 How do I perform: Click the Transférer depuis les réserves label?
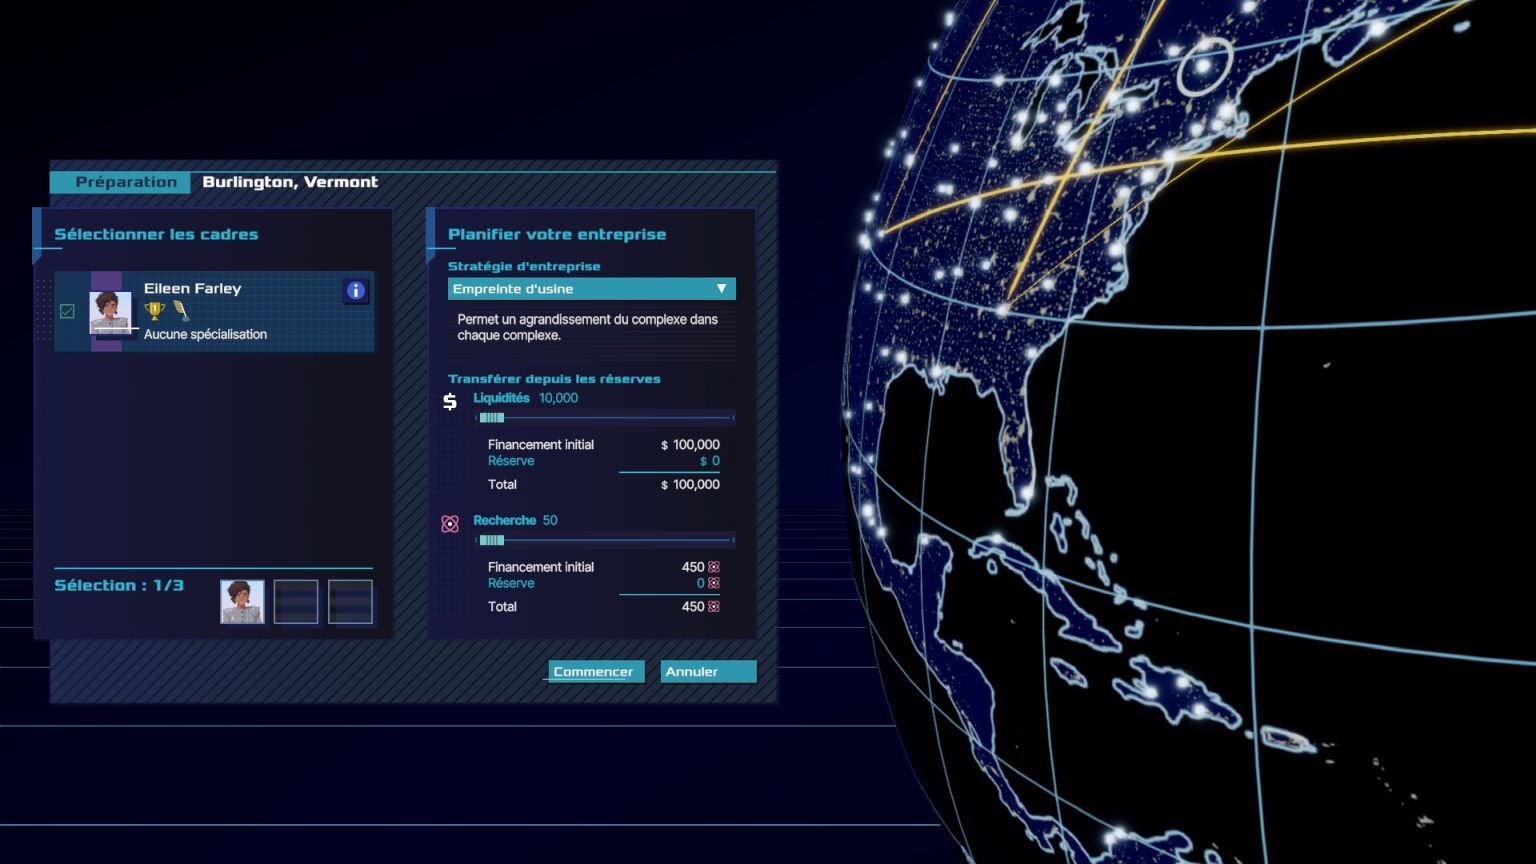pos(554,379)
